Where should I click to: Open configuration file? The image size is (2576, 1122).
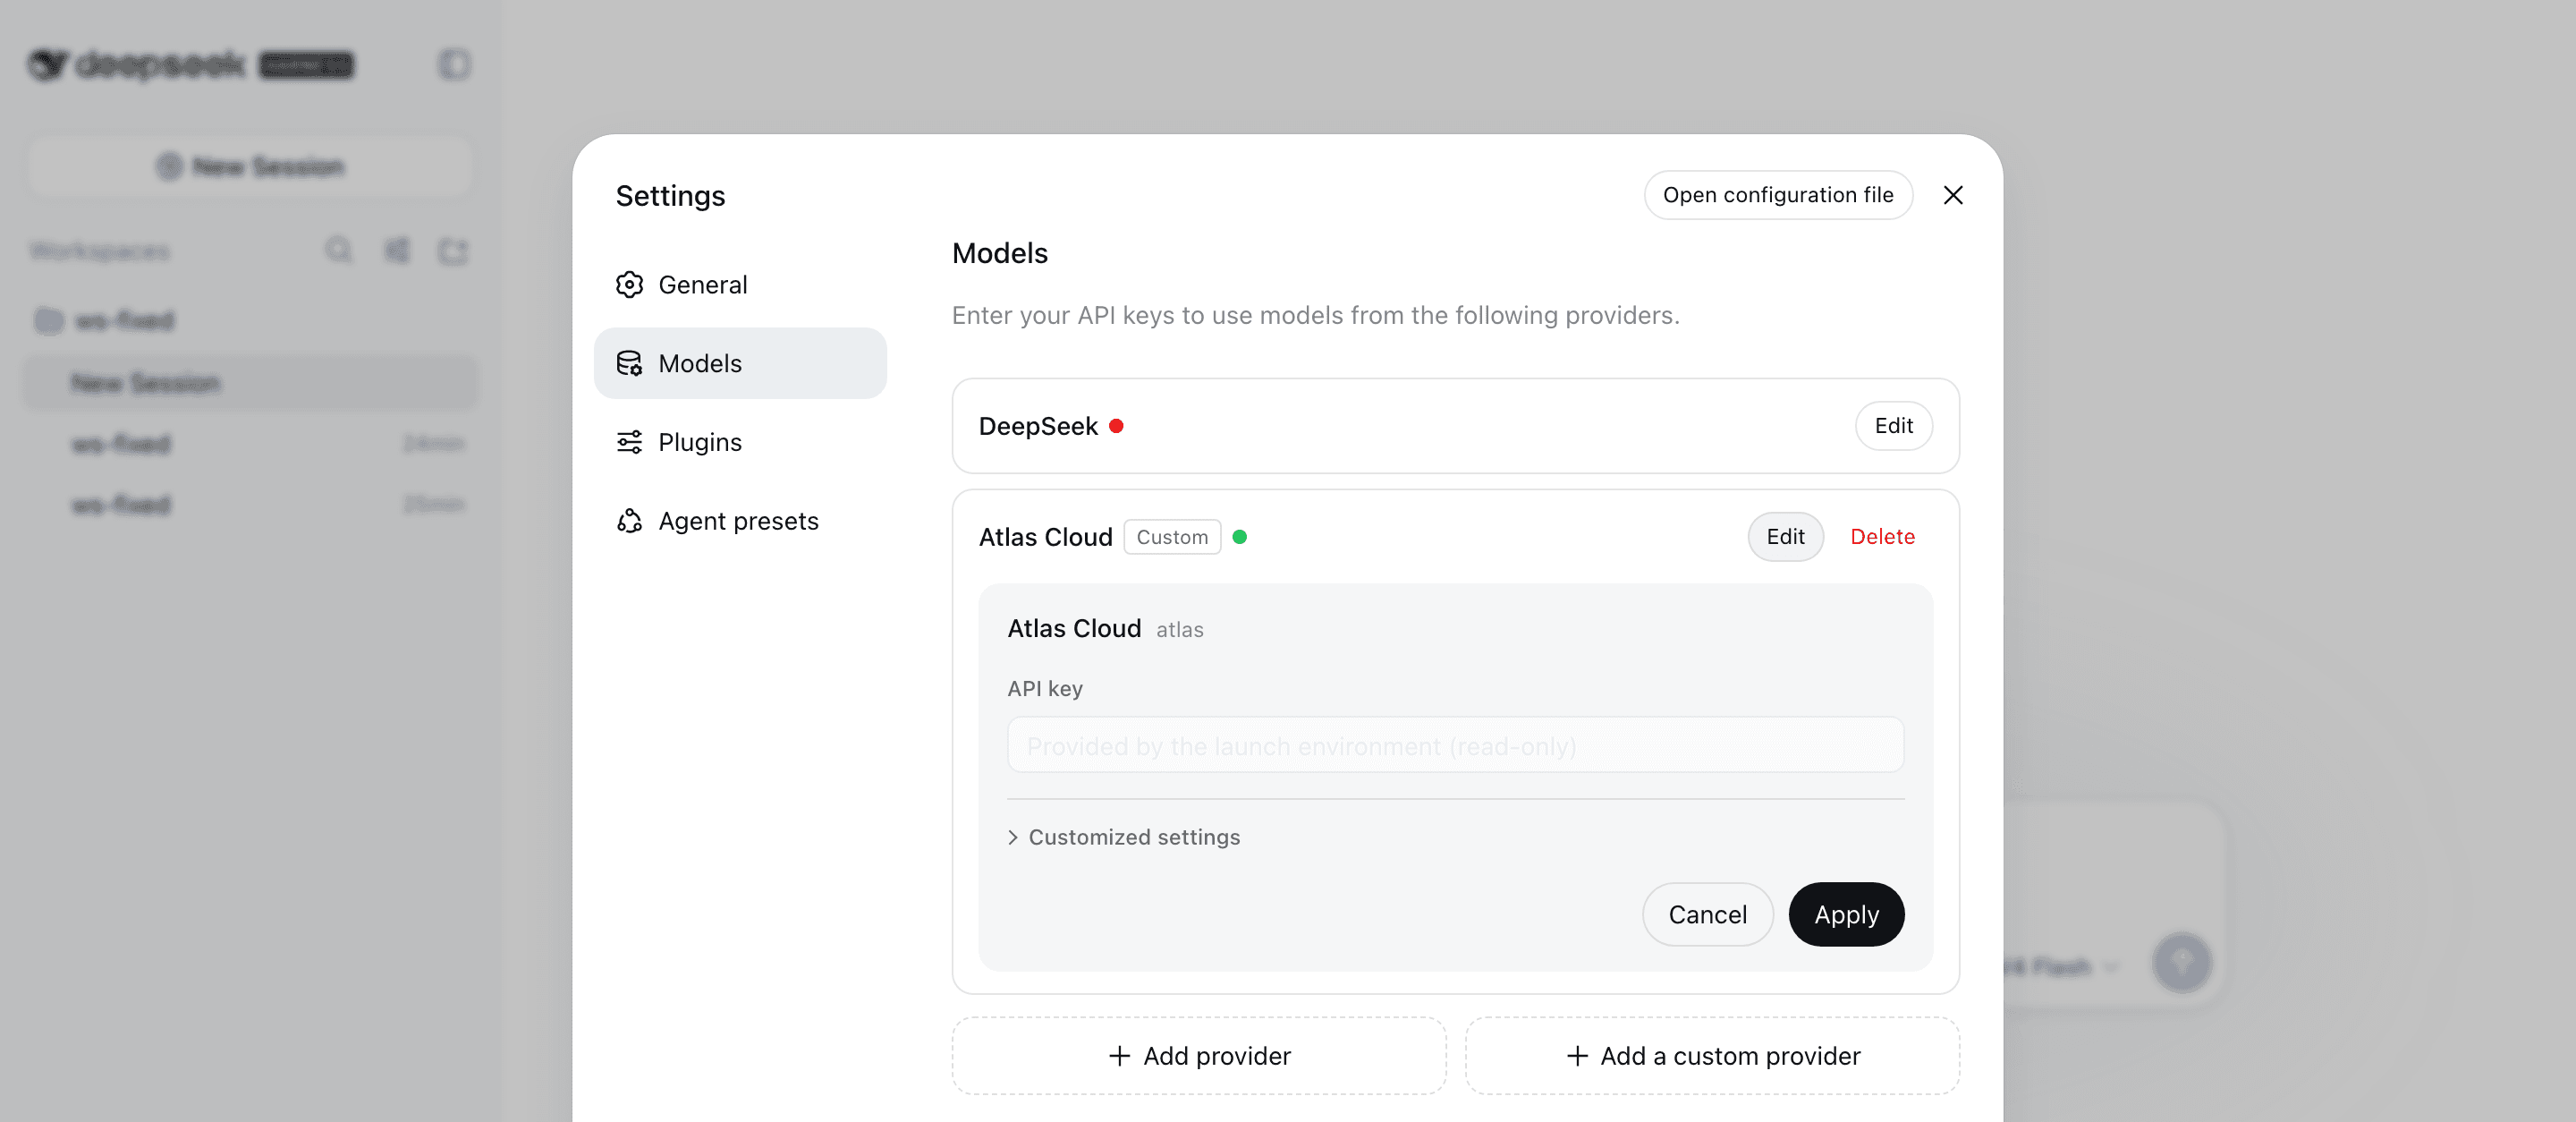click(1777, 195)
